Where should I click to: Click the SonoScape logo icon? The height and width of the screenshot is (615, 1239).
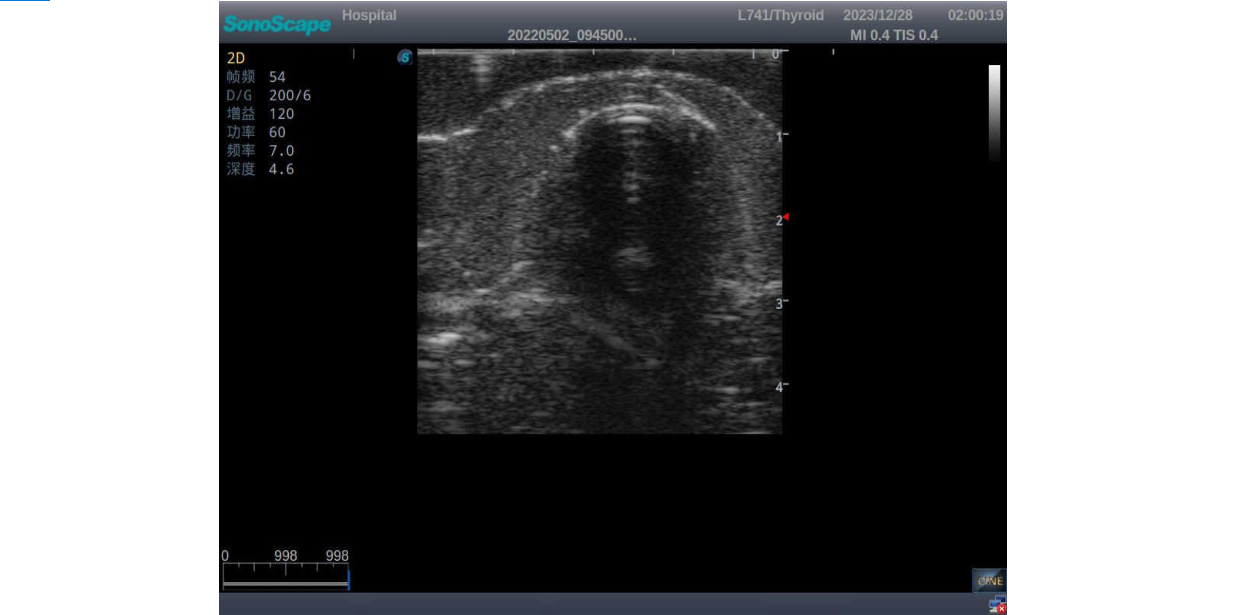(x=276, y=23)
